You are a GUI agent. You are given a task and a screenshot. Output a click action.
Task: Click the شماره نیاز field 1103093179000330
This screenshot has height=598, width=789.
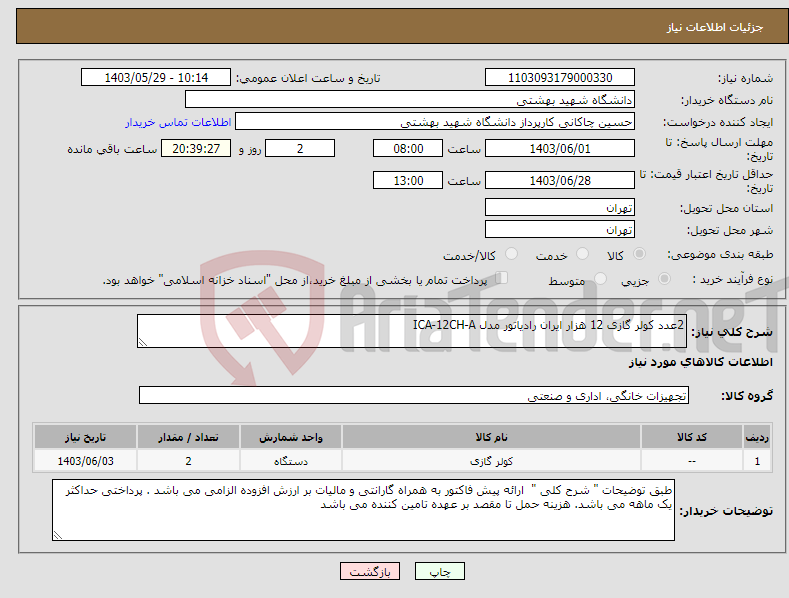(x=560, y=78)
